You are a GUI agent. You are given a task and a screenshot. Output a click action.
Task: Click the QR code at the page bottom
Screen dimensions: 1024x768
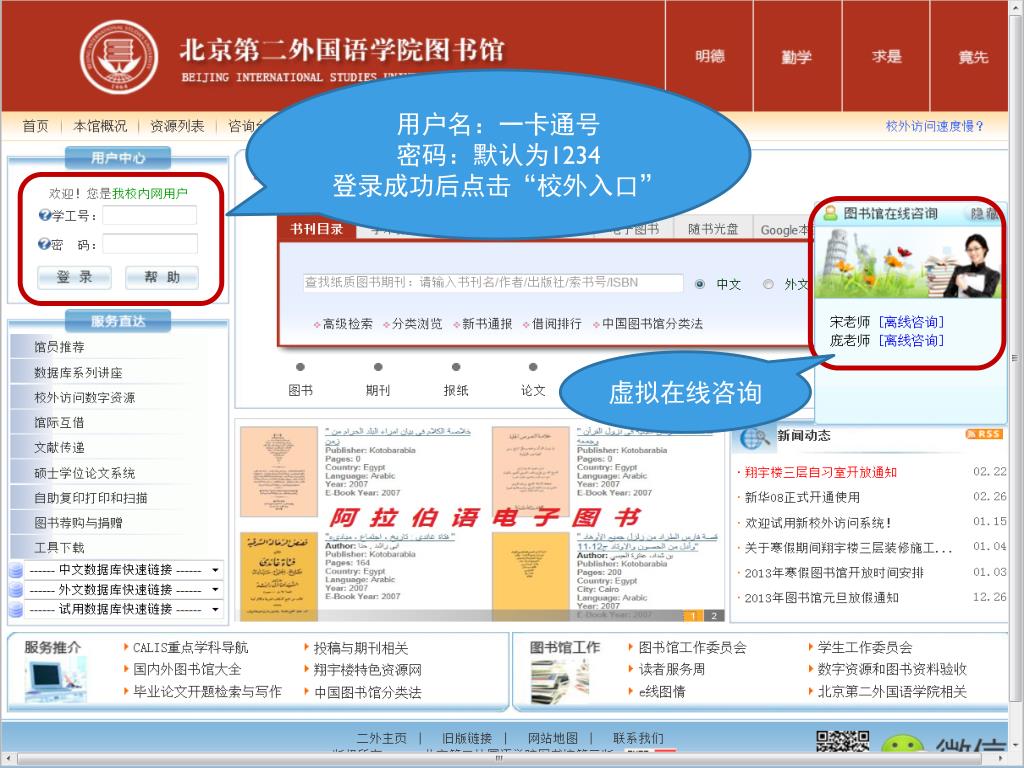tap(842, 742)
